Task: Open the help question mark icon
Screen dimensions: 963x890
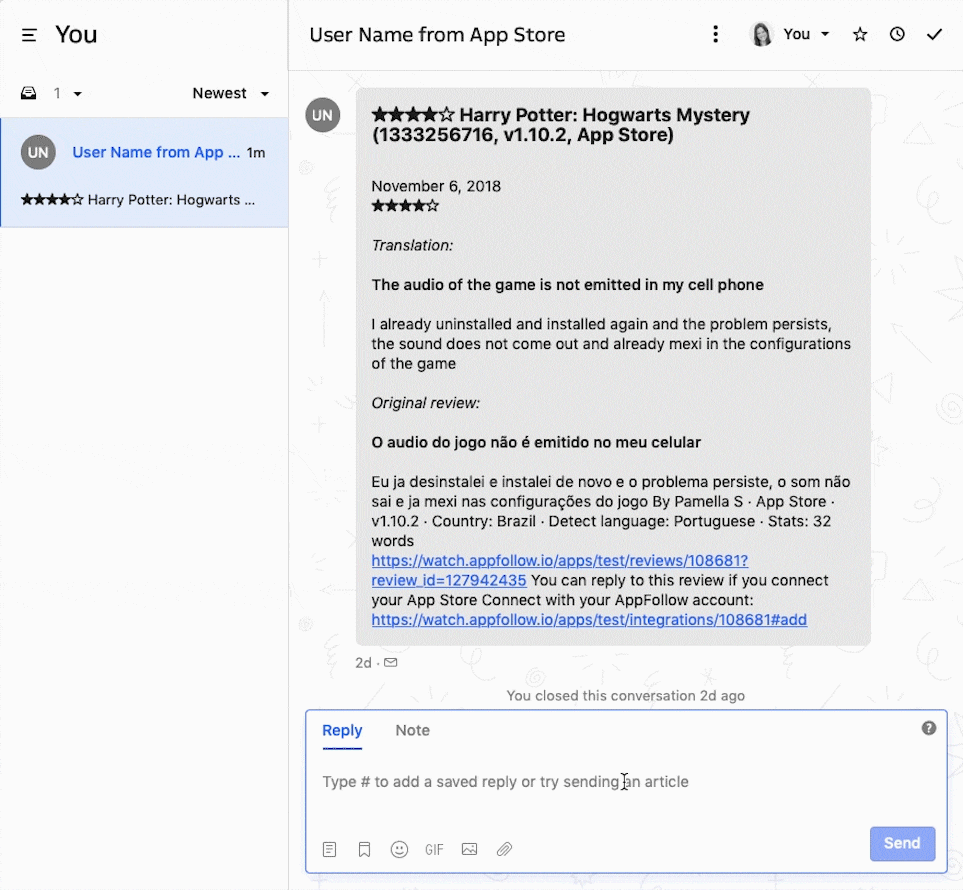Action: coord(929,728)
